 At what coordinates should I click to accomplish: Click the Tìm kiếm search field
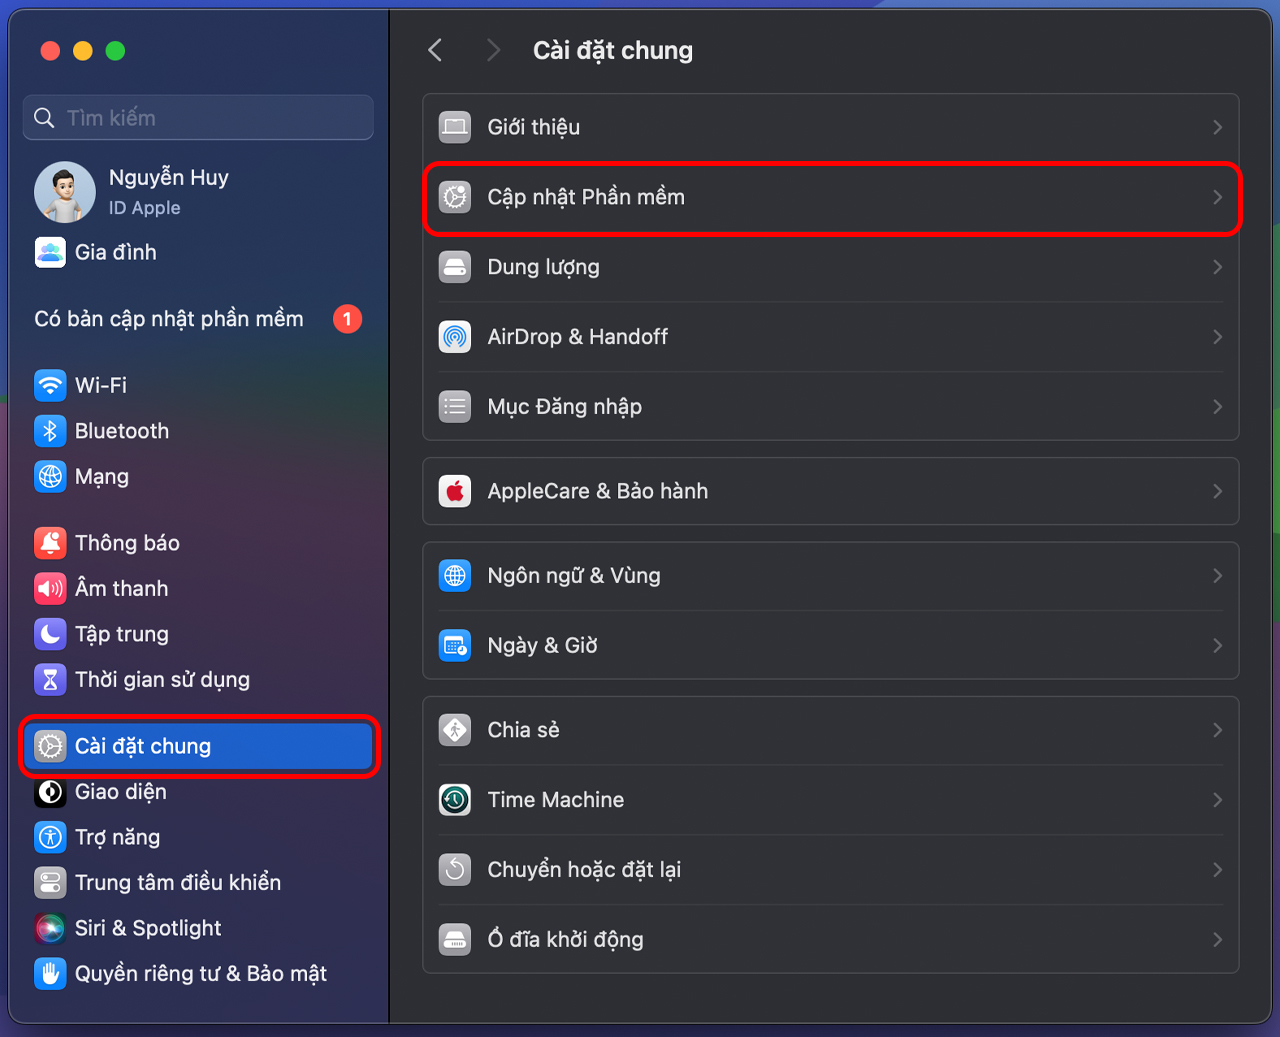click(x=198, y=118)
